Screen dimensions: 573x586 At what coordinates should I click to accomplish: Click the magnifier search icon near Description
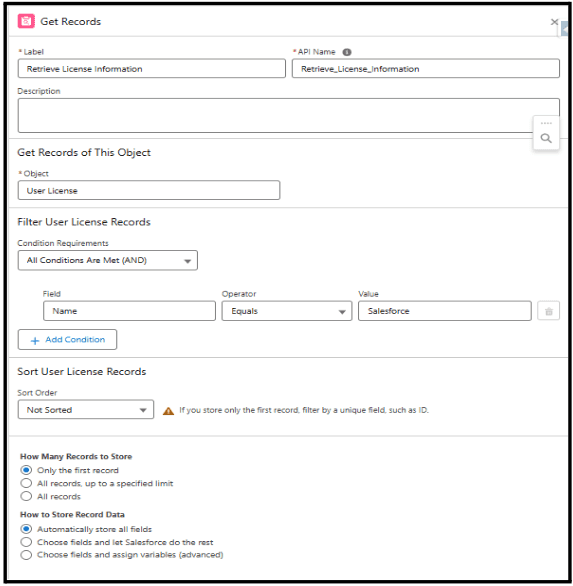click(546, 138)
